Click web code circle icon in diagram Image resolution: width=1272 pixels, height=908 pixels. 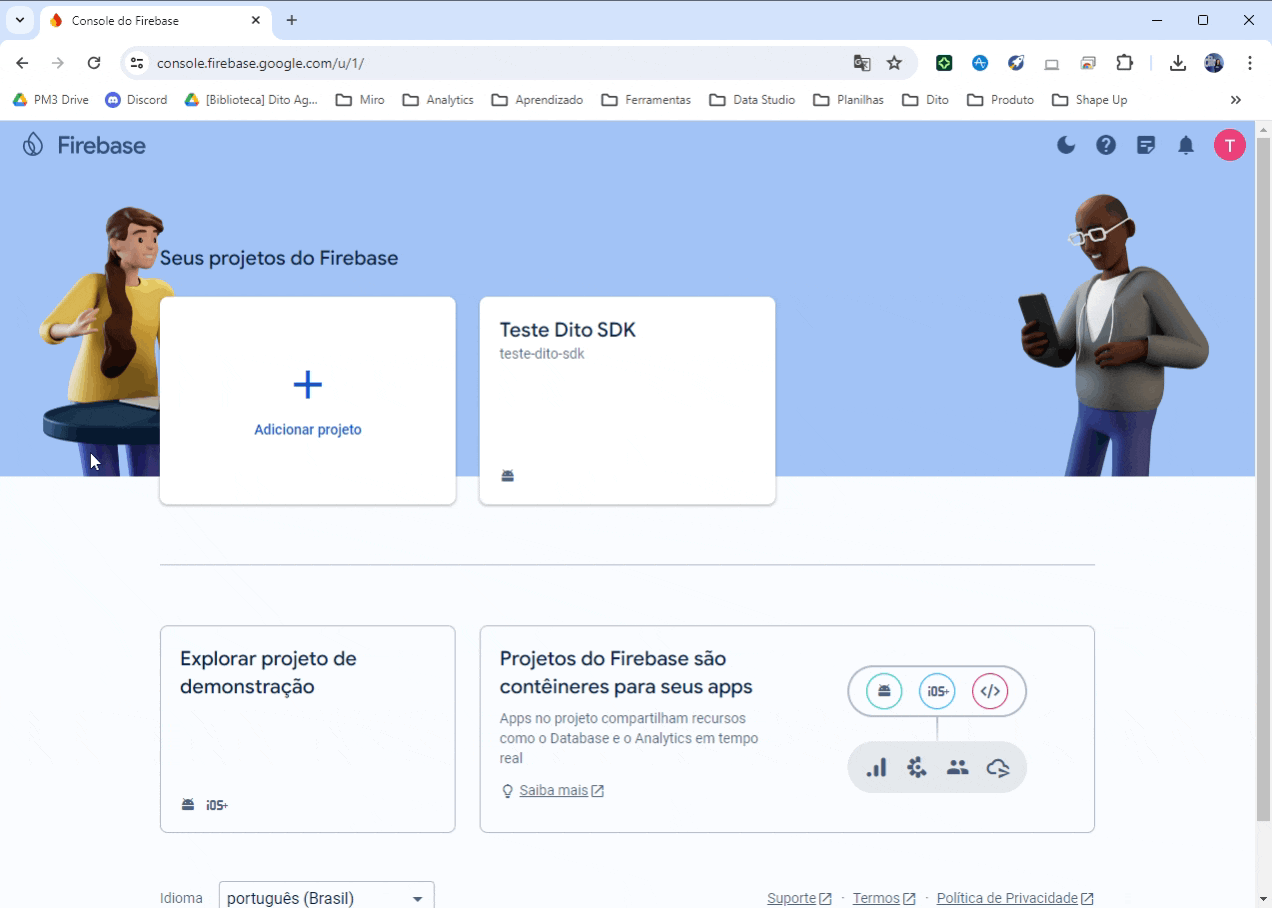pyautogui.click(x=990, y=691)
